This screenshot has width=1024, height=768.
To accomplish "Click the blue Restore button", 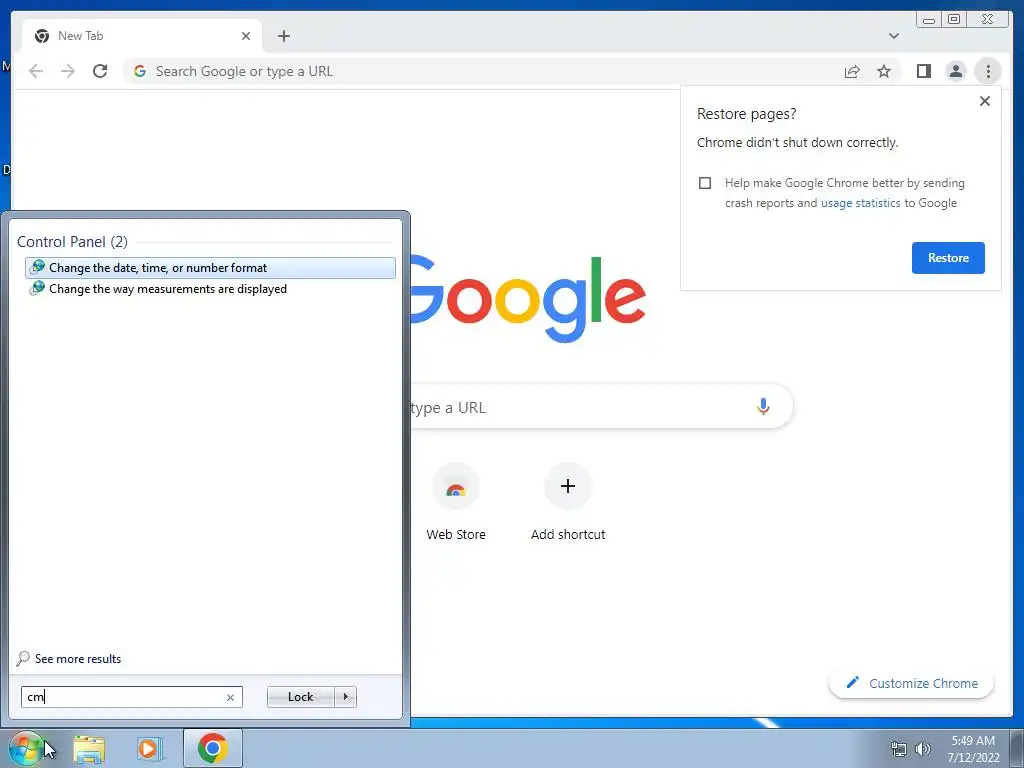I will coord(948,257).
